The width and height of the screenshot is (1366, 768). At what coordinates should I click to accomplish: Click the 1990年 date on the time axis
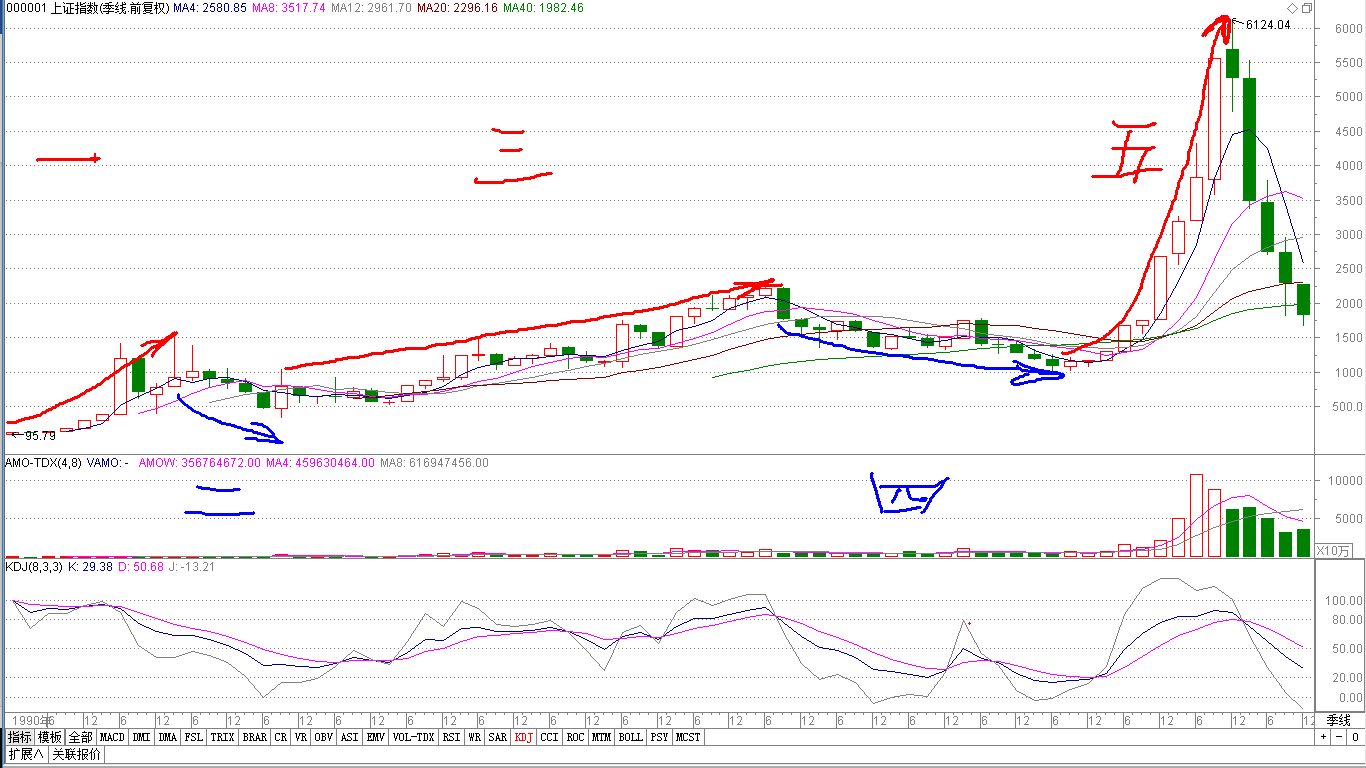[x=31, y=720]
